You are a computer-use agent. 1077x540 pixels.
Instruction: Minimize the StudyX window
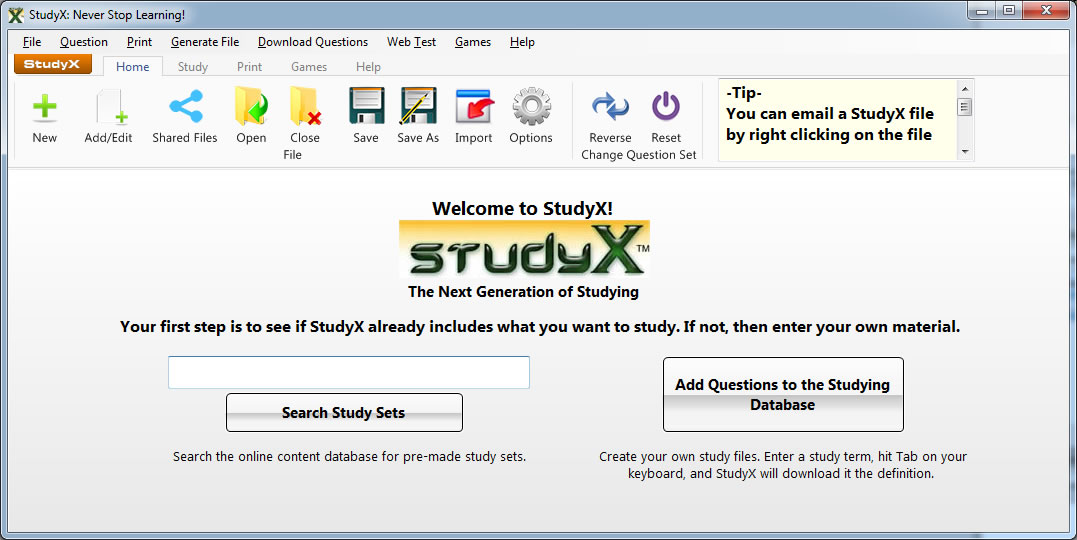click(x=982, y=10)
